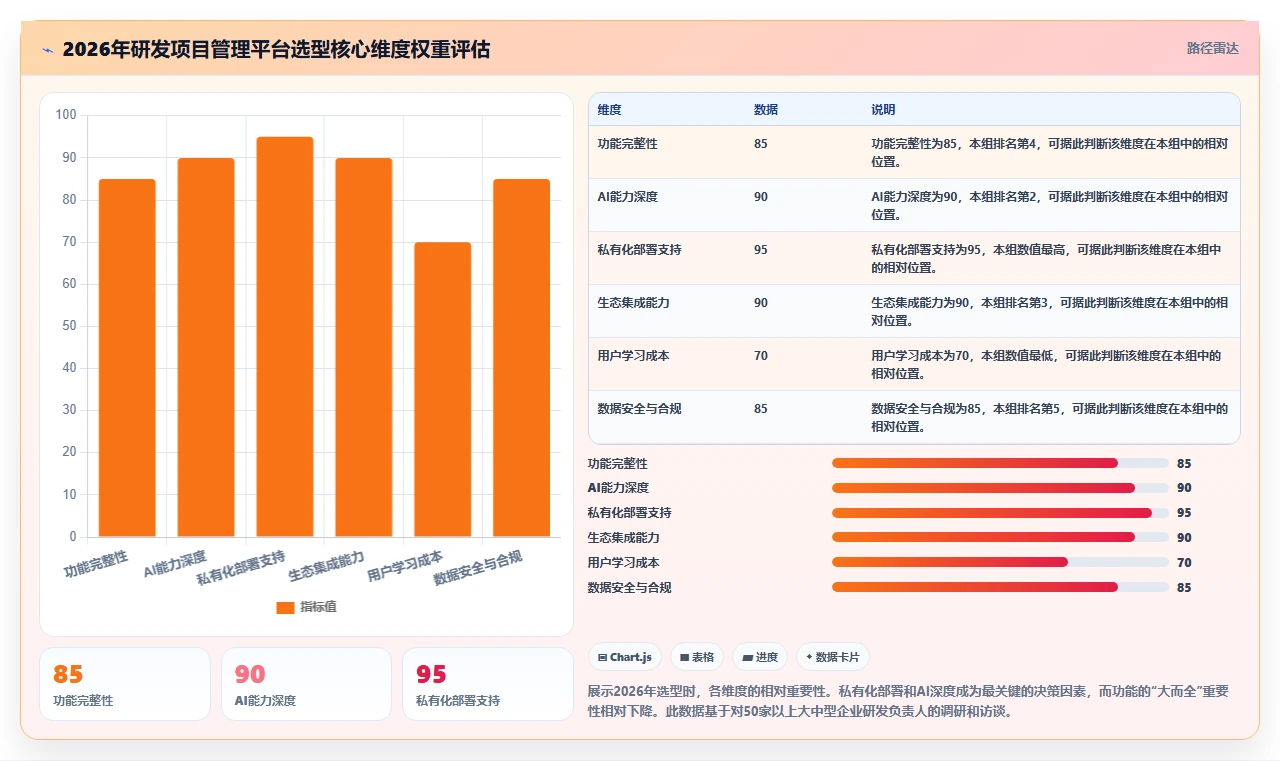Click the 说明 column header

tap(883, 109)
